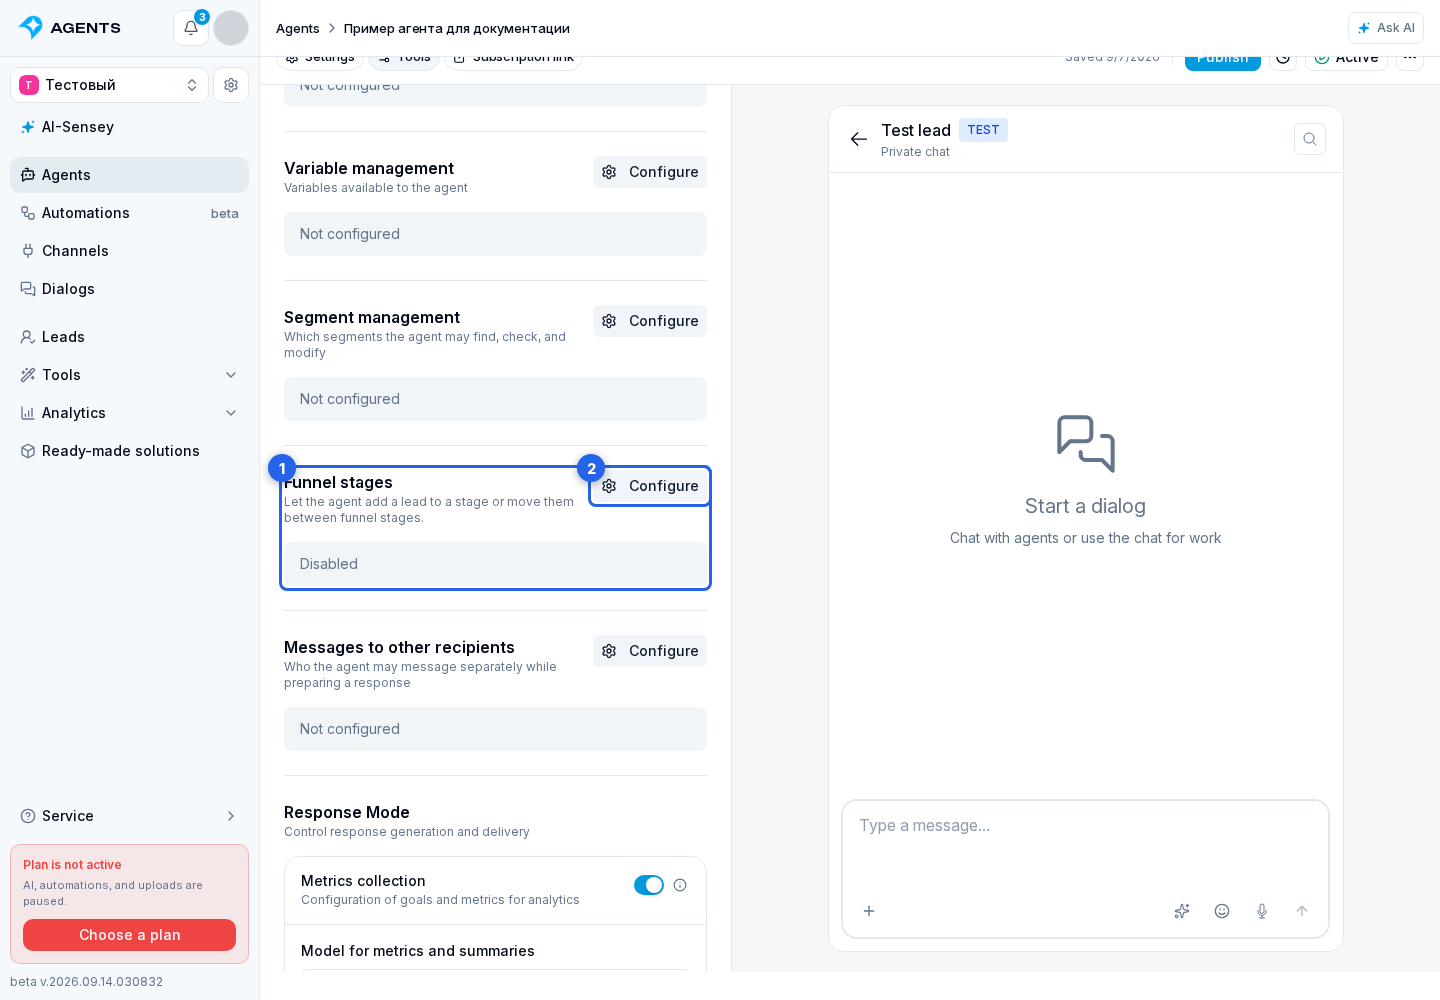1440x1000 pixels.
Task: Toggle the Metrics collection switch
Action: [x=649, y=885]
